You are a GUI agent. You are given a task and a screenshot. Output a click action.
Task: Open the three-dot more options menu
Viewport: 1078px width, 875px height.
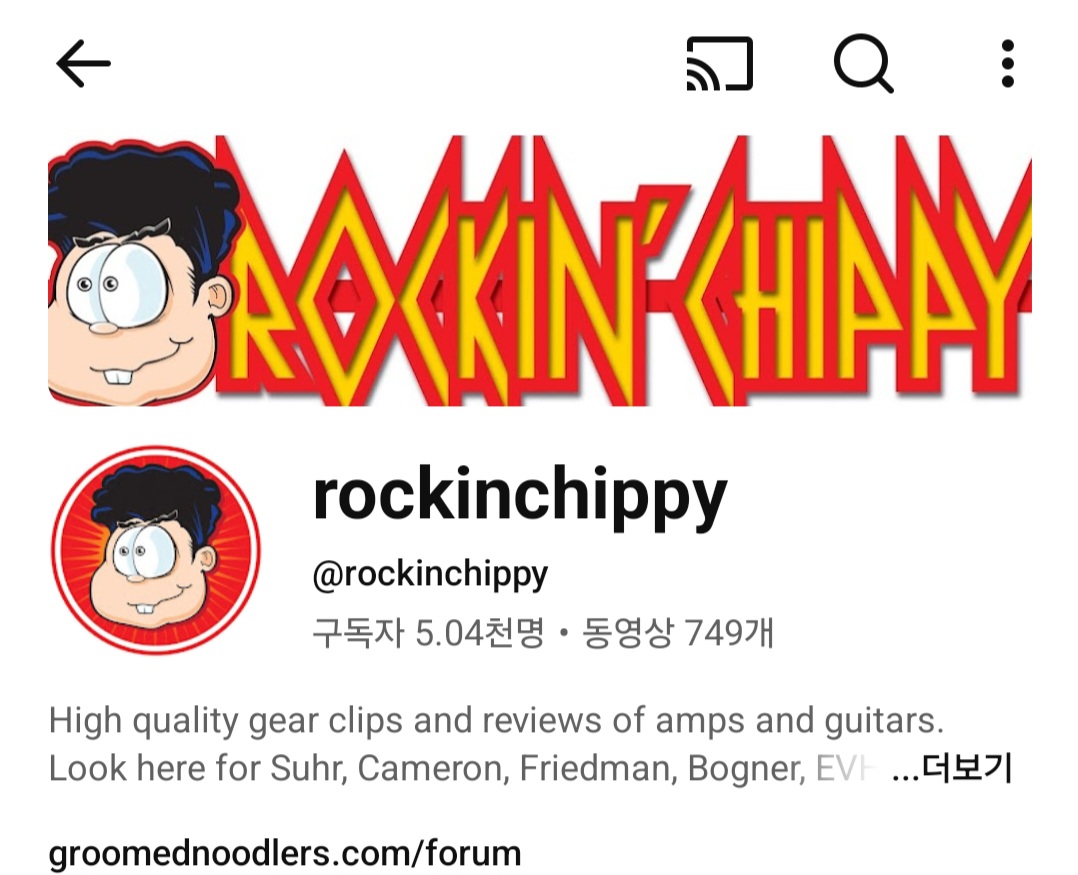point(1007,63)
